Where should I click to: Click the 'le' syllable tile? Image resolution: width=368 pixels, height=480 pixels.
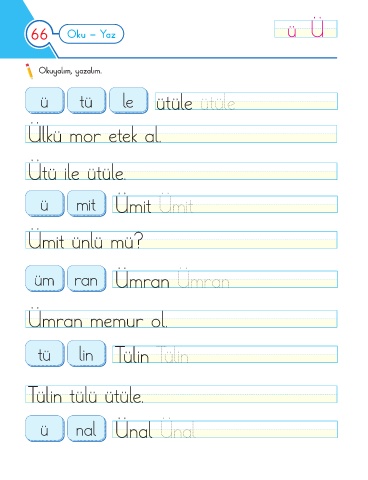coord(129,101)
